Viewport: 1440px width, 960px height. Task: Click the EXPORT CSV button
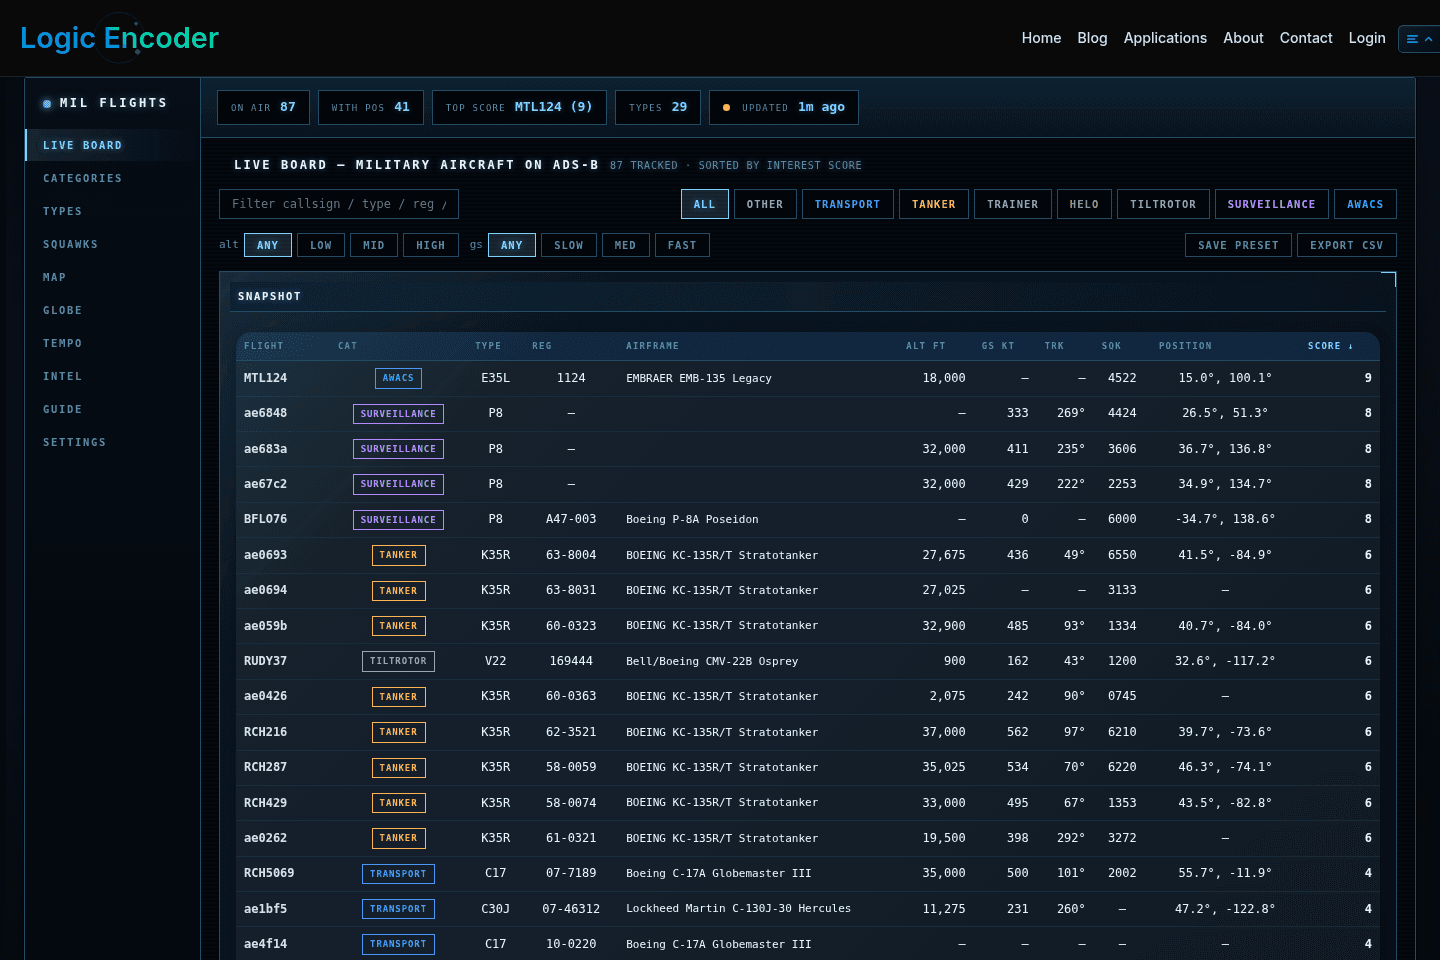[x=1347, y=245]
